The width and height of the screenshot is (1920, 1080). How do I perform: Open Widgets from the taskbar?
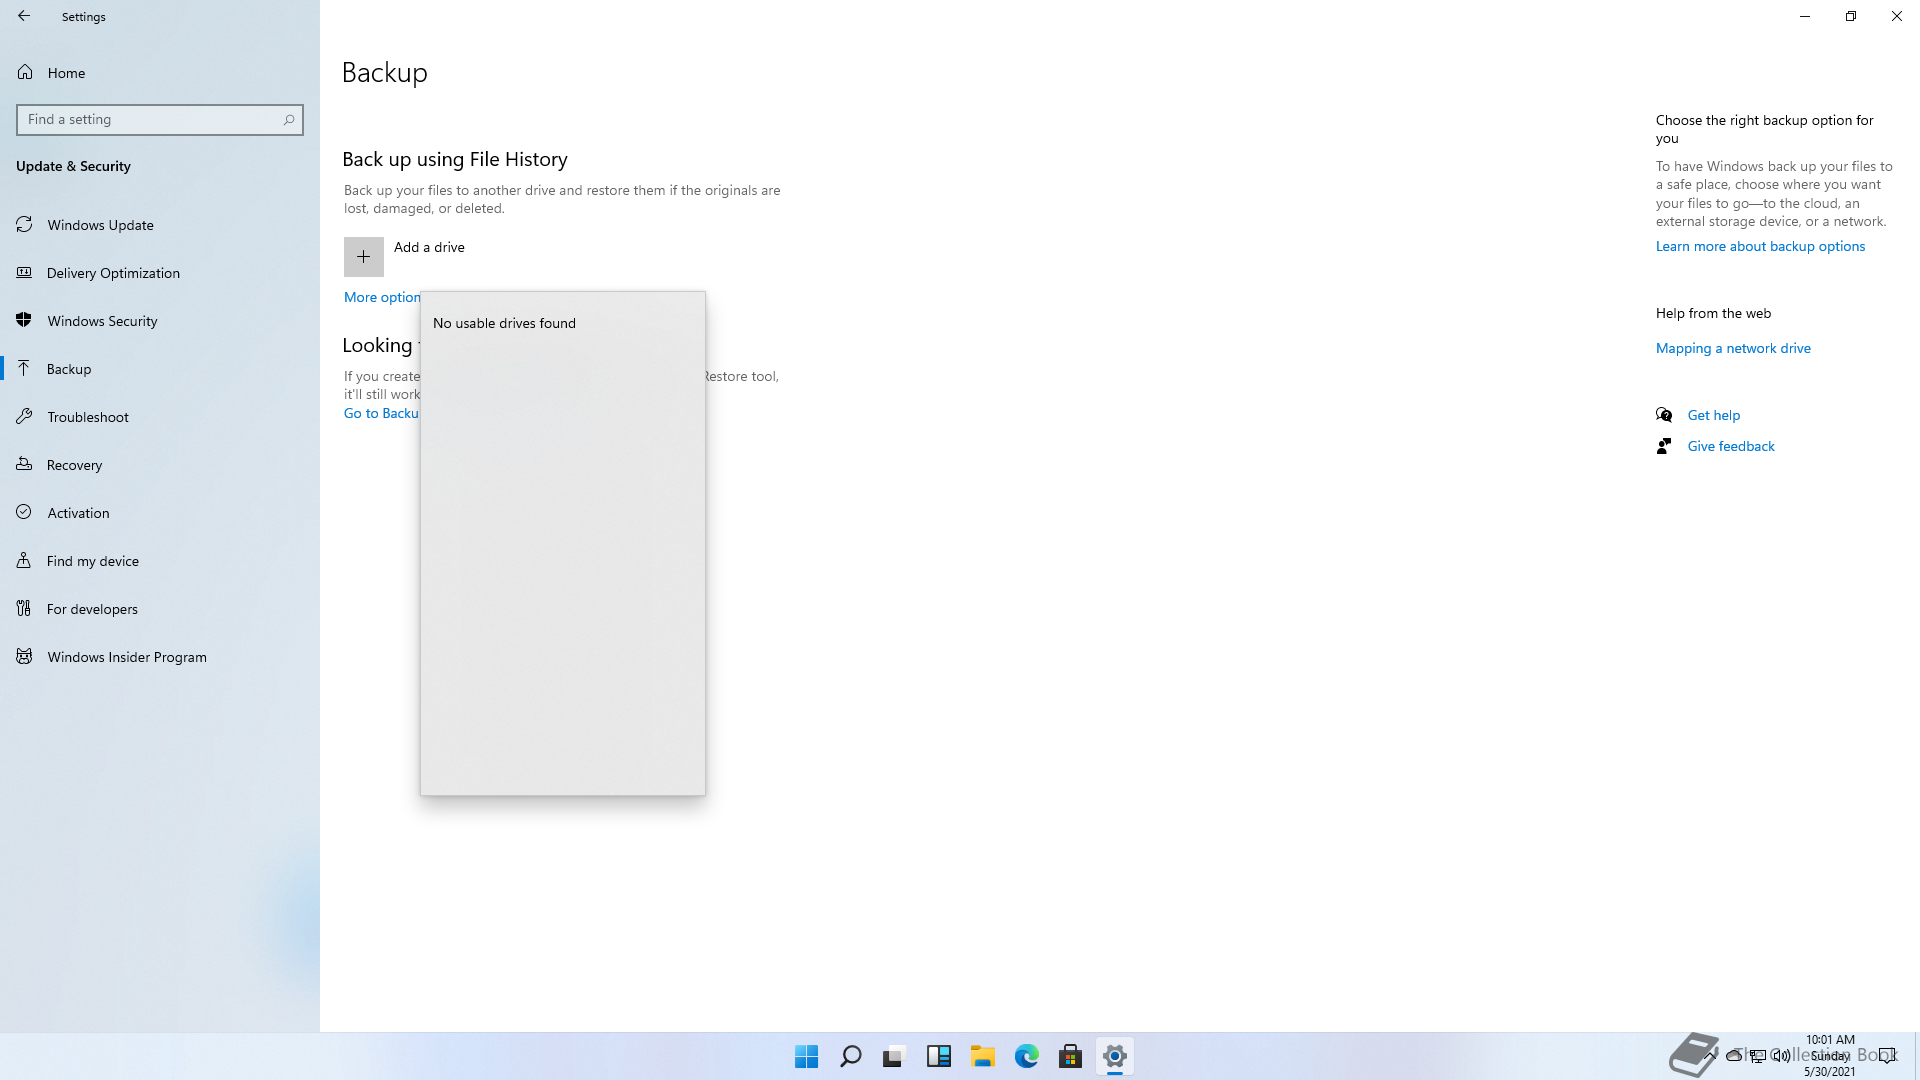[939, 1056]
